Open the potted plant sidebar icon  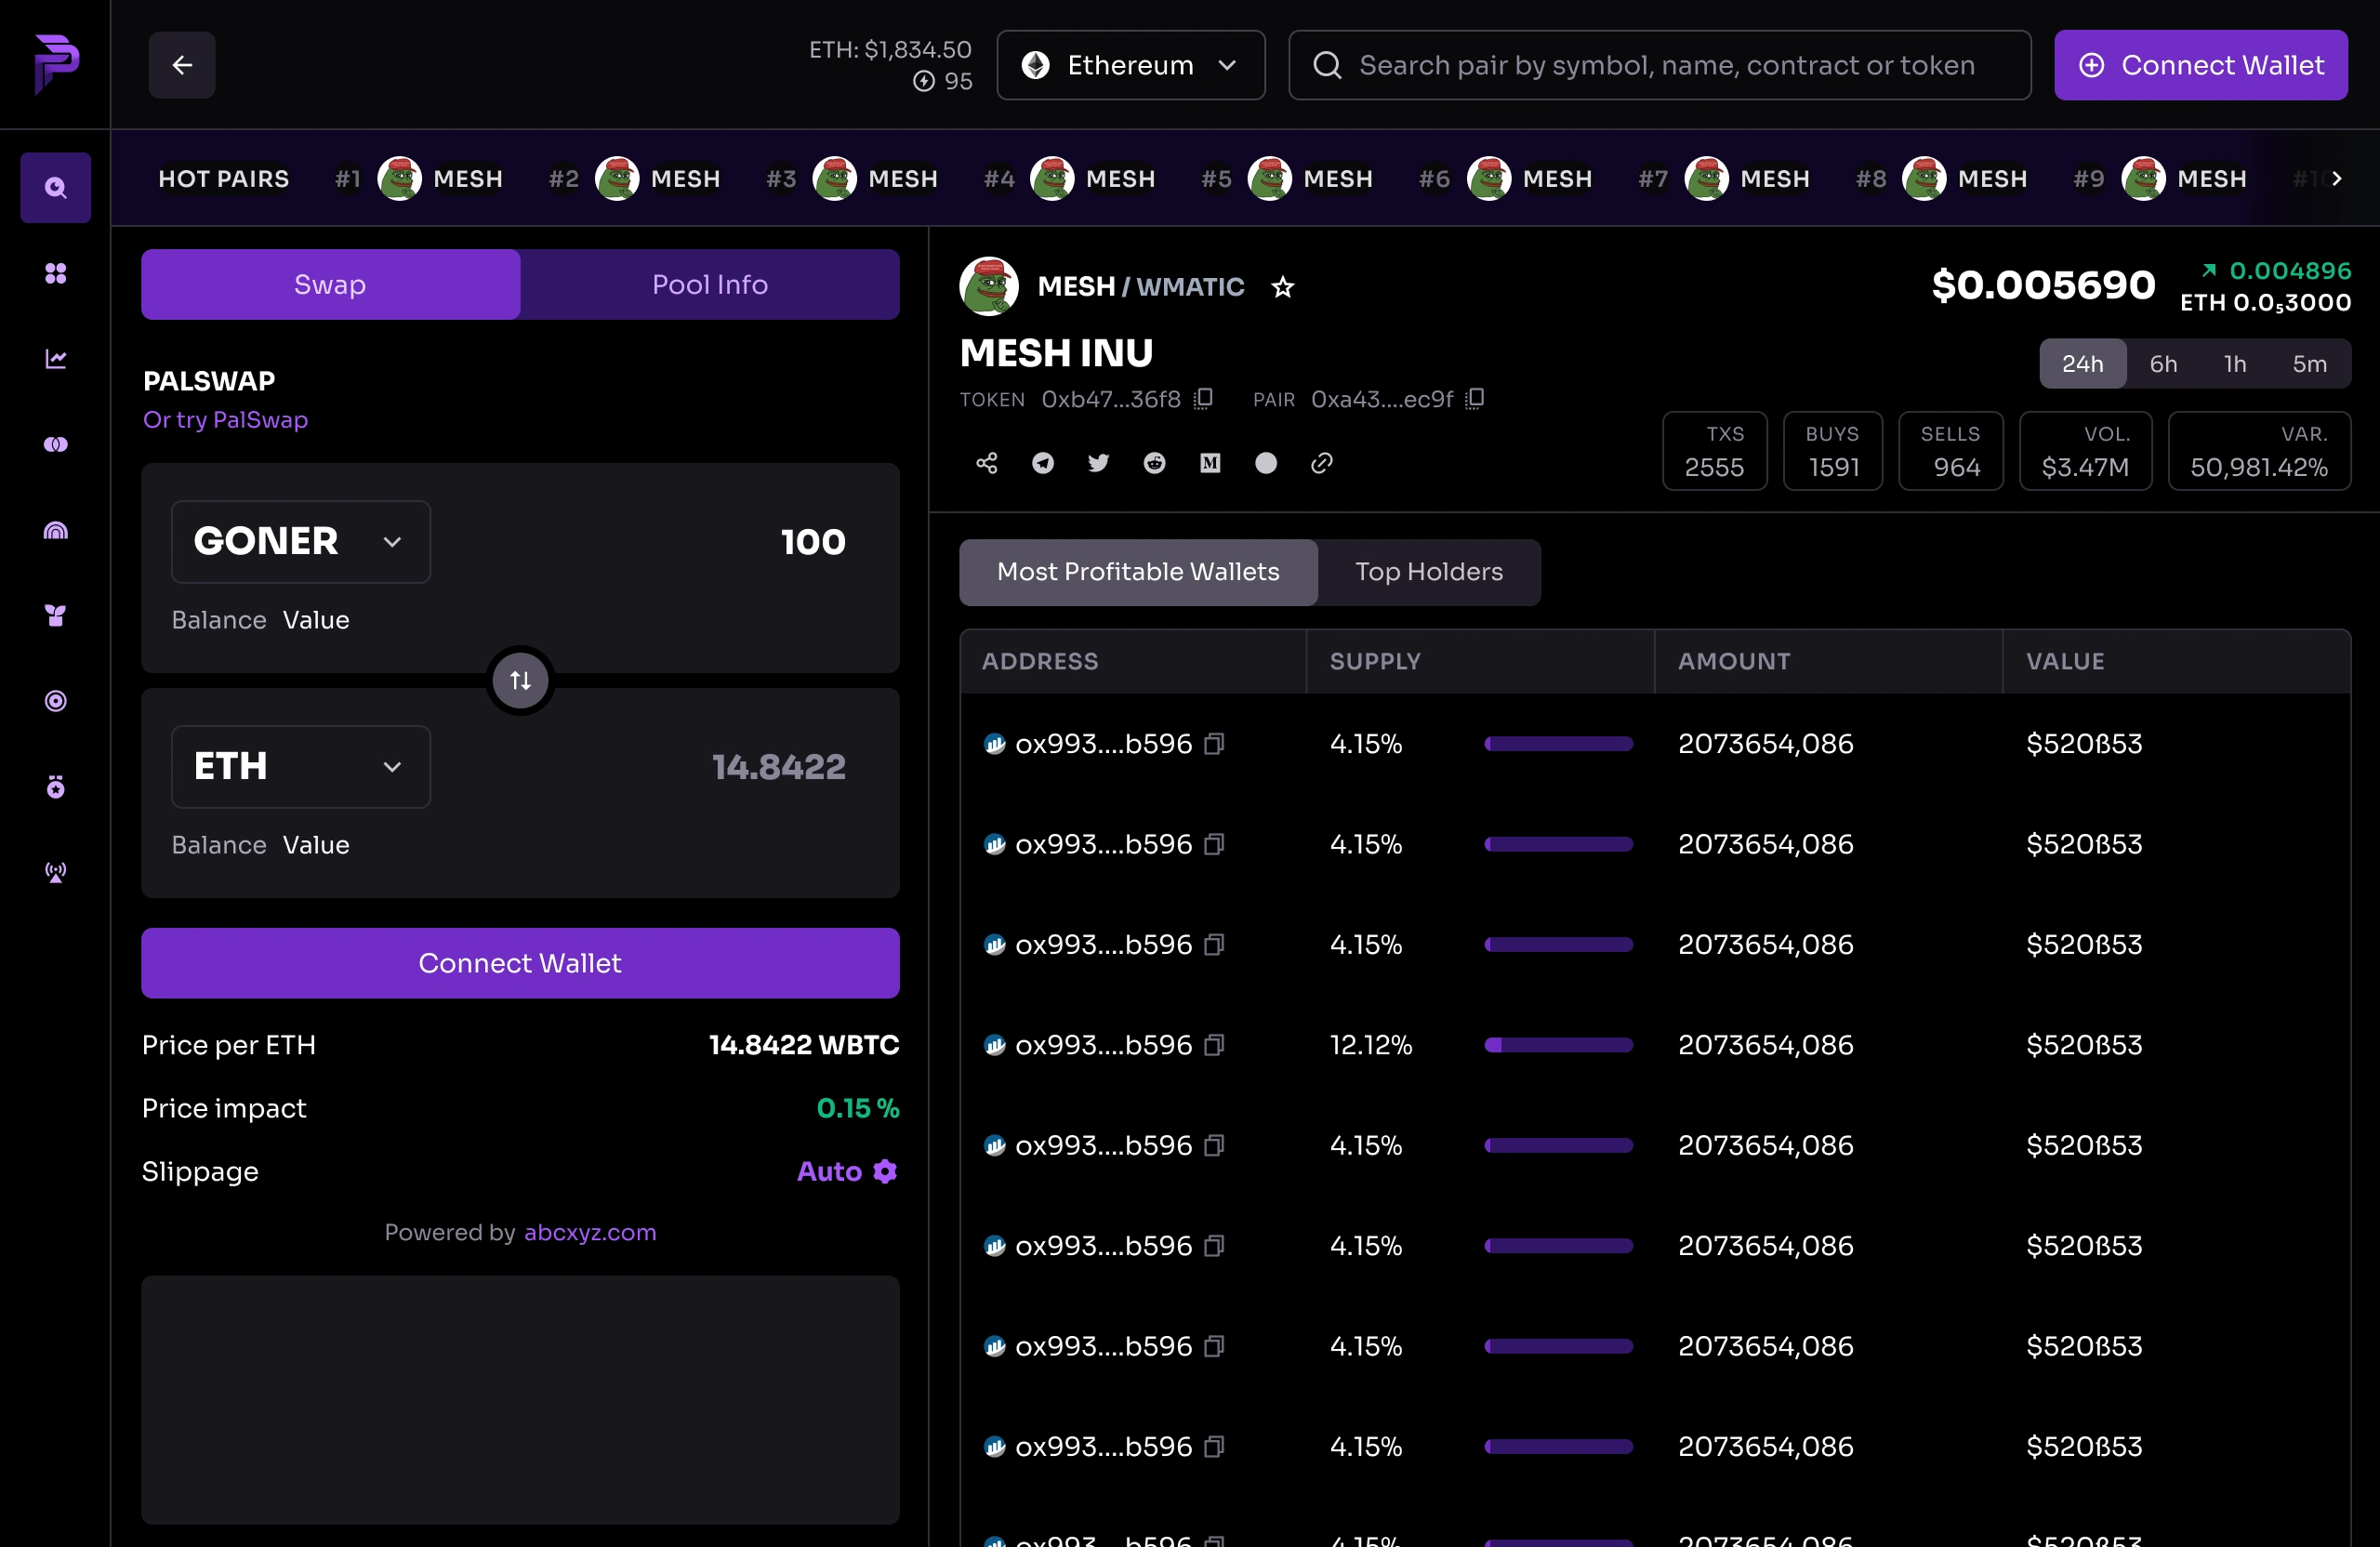[55, 615]
